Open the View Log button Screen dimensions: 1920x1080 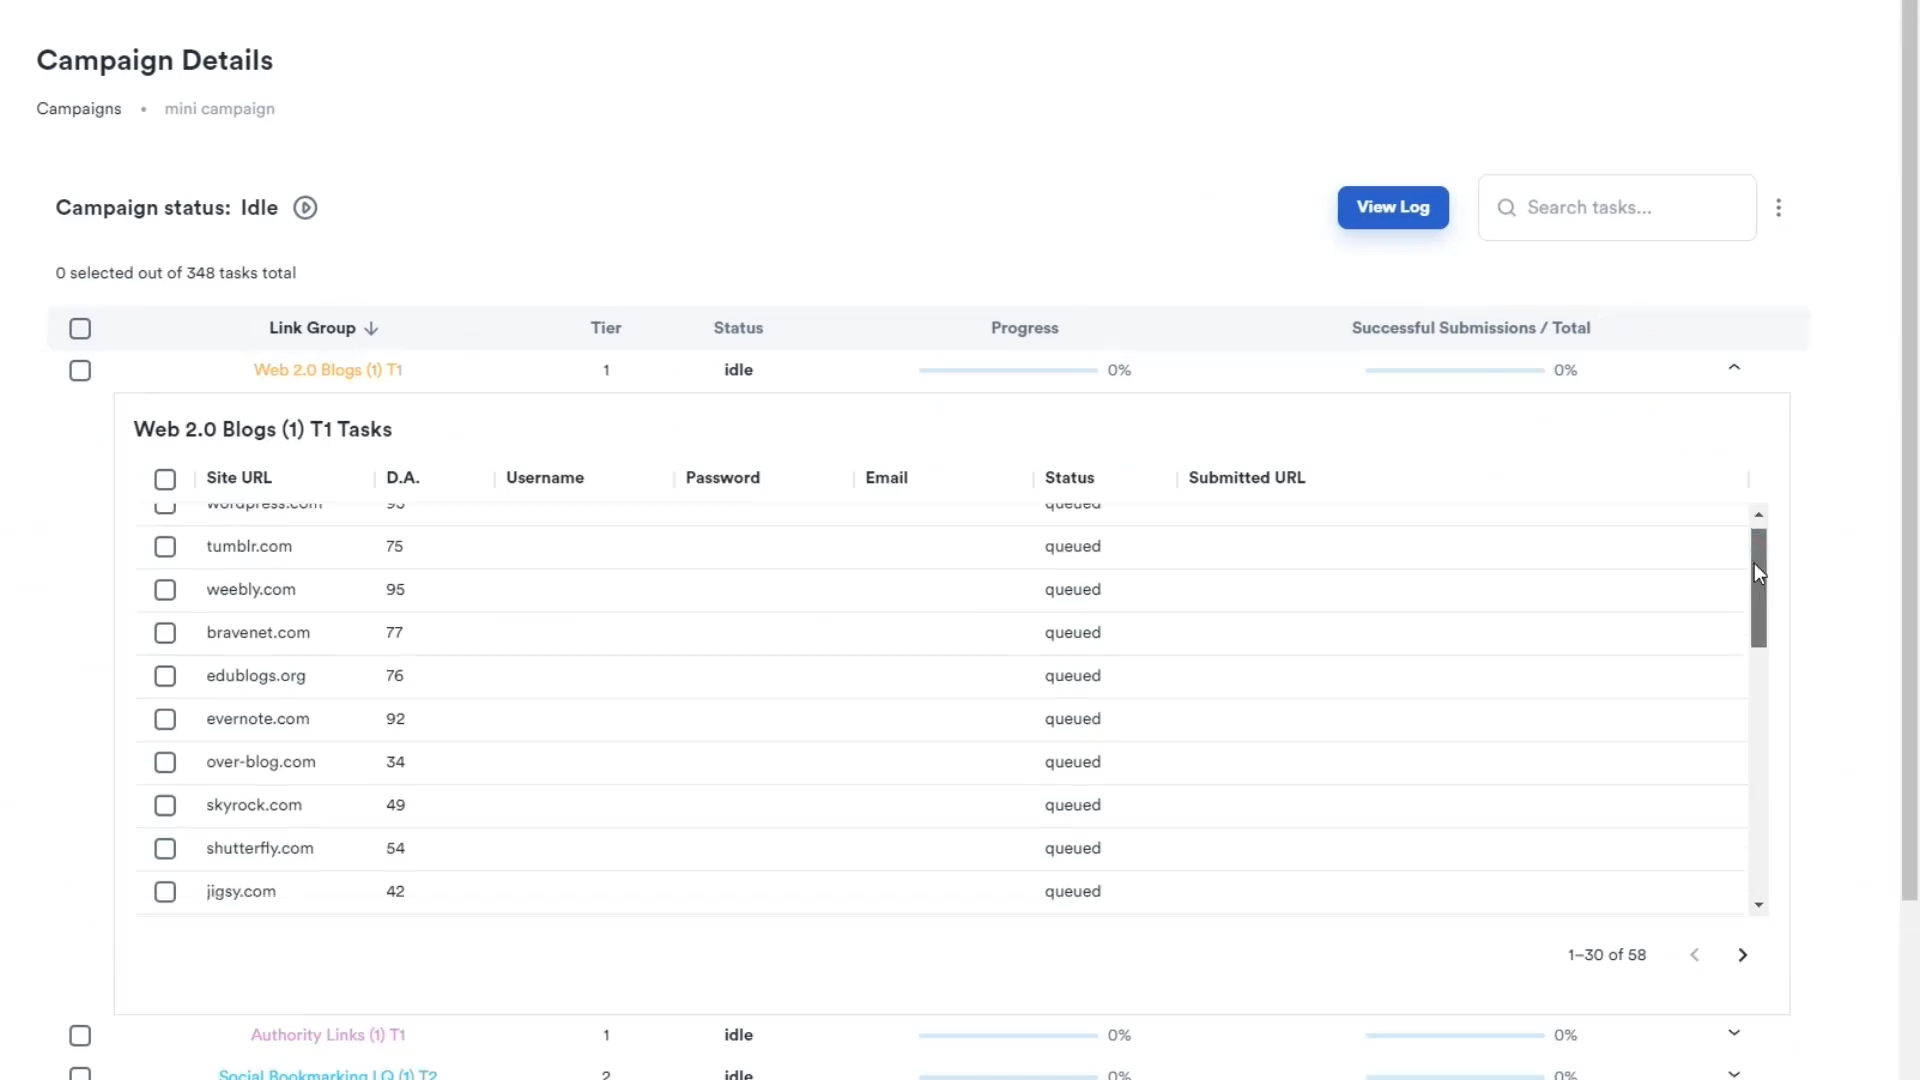click(x=1392, y=207)
